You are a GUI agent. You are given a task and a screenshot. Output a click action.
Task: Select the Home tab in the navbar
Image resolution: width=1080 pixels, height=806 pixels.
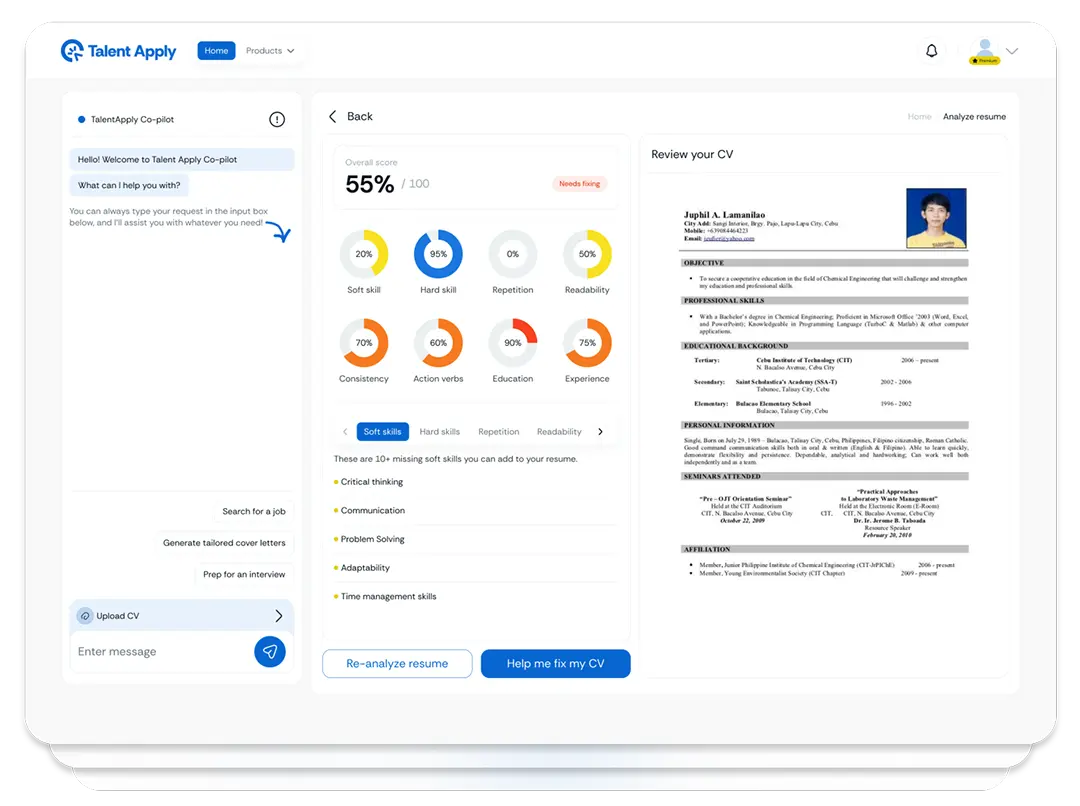pyautogui.click(x=216, y=49)
